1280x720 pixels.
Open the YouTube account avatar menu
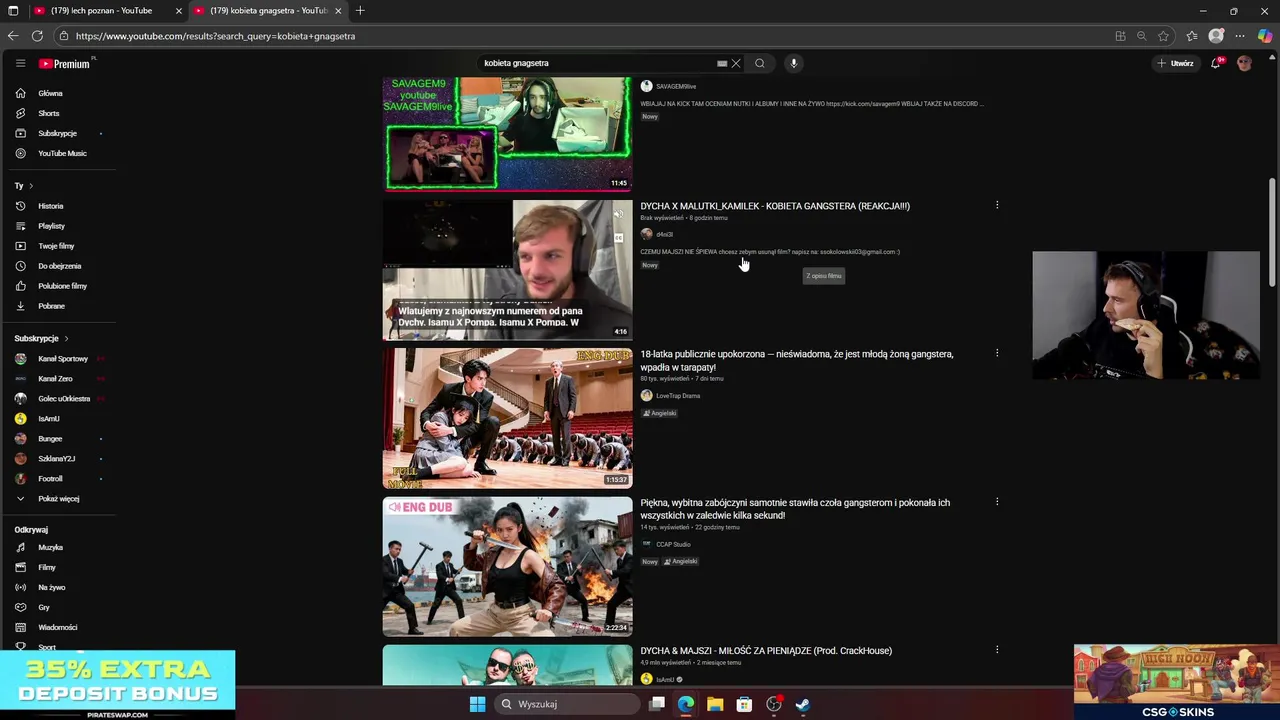click(1244, 63)
